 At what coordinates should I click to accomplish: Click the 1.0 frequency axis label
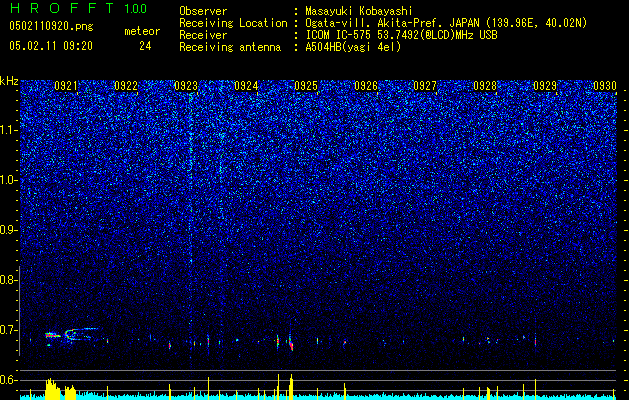click(x=9, y=180)
